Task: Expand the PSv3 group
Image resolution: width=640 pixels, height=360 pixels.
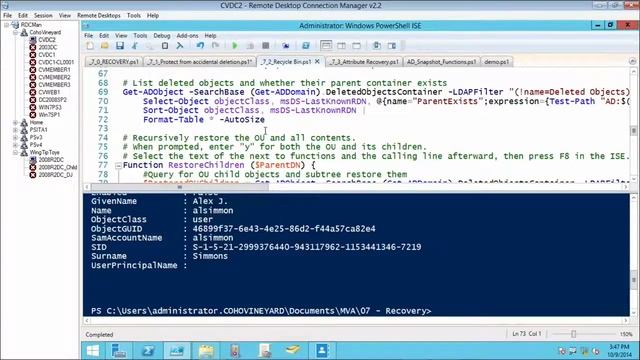Action: coord(16,138)
